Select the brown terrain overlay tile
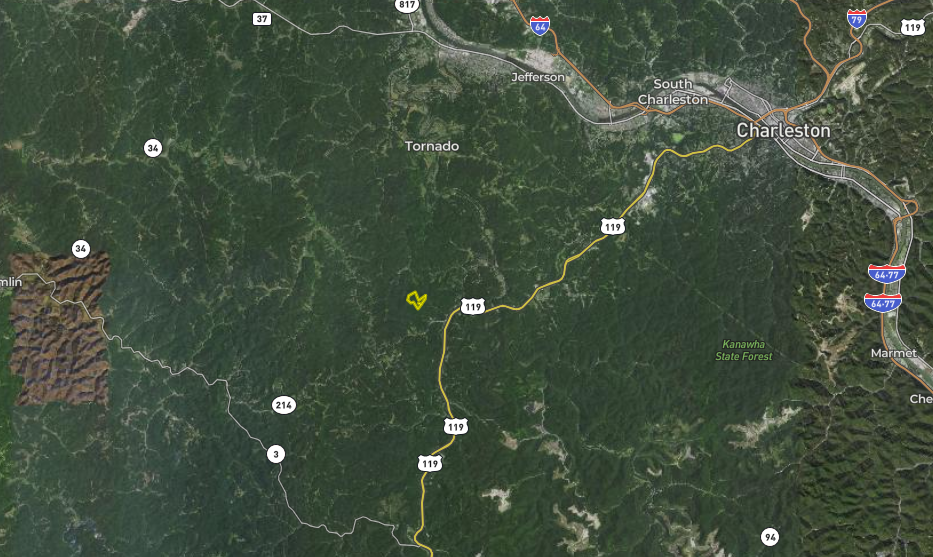 [60, 328]
